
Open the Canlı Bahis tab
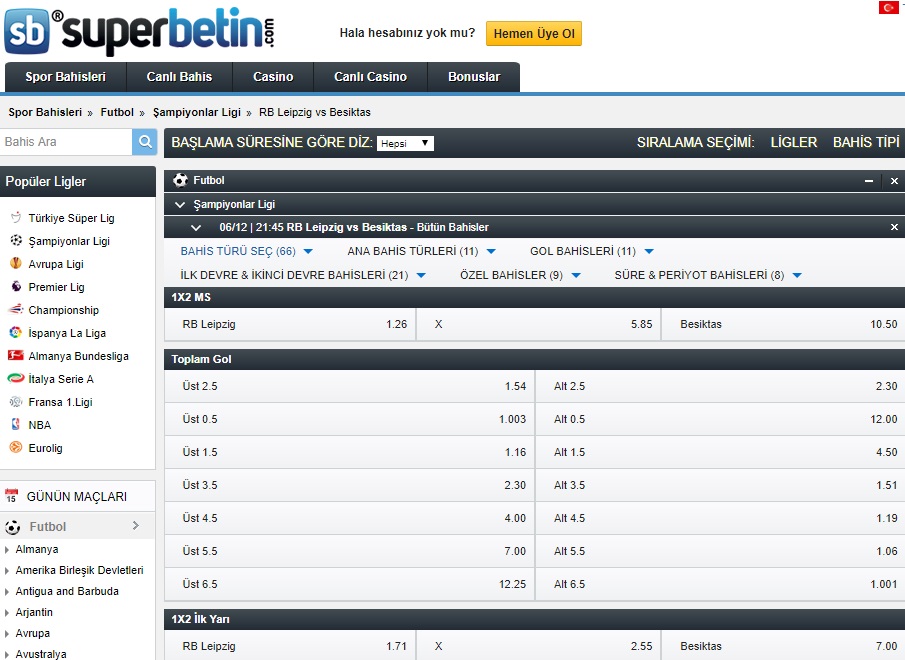pyautogui.click(x=179, y=77)
